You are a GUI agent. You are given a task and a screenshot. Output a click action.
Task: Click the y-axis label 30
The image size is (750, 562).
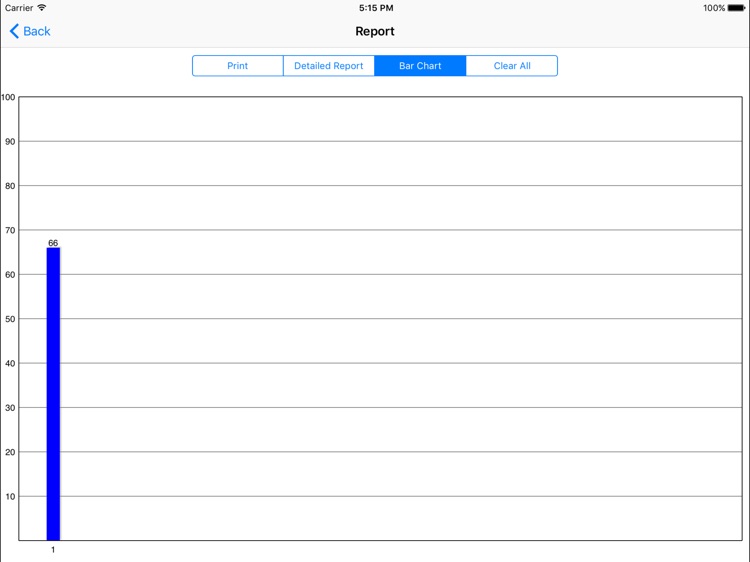[10, 408]
